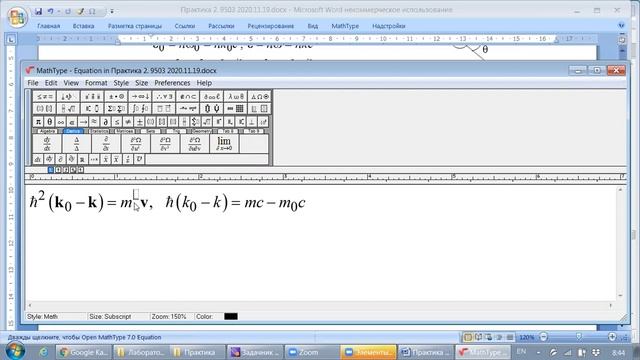Image resolution: width=640 pixels, height=360 pixels.
Task: Save document via Word quick access toolbar
Action: [38, 11]
